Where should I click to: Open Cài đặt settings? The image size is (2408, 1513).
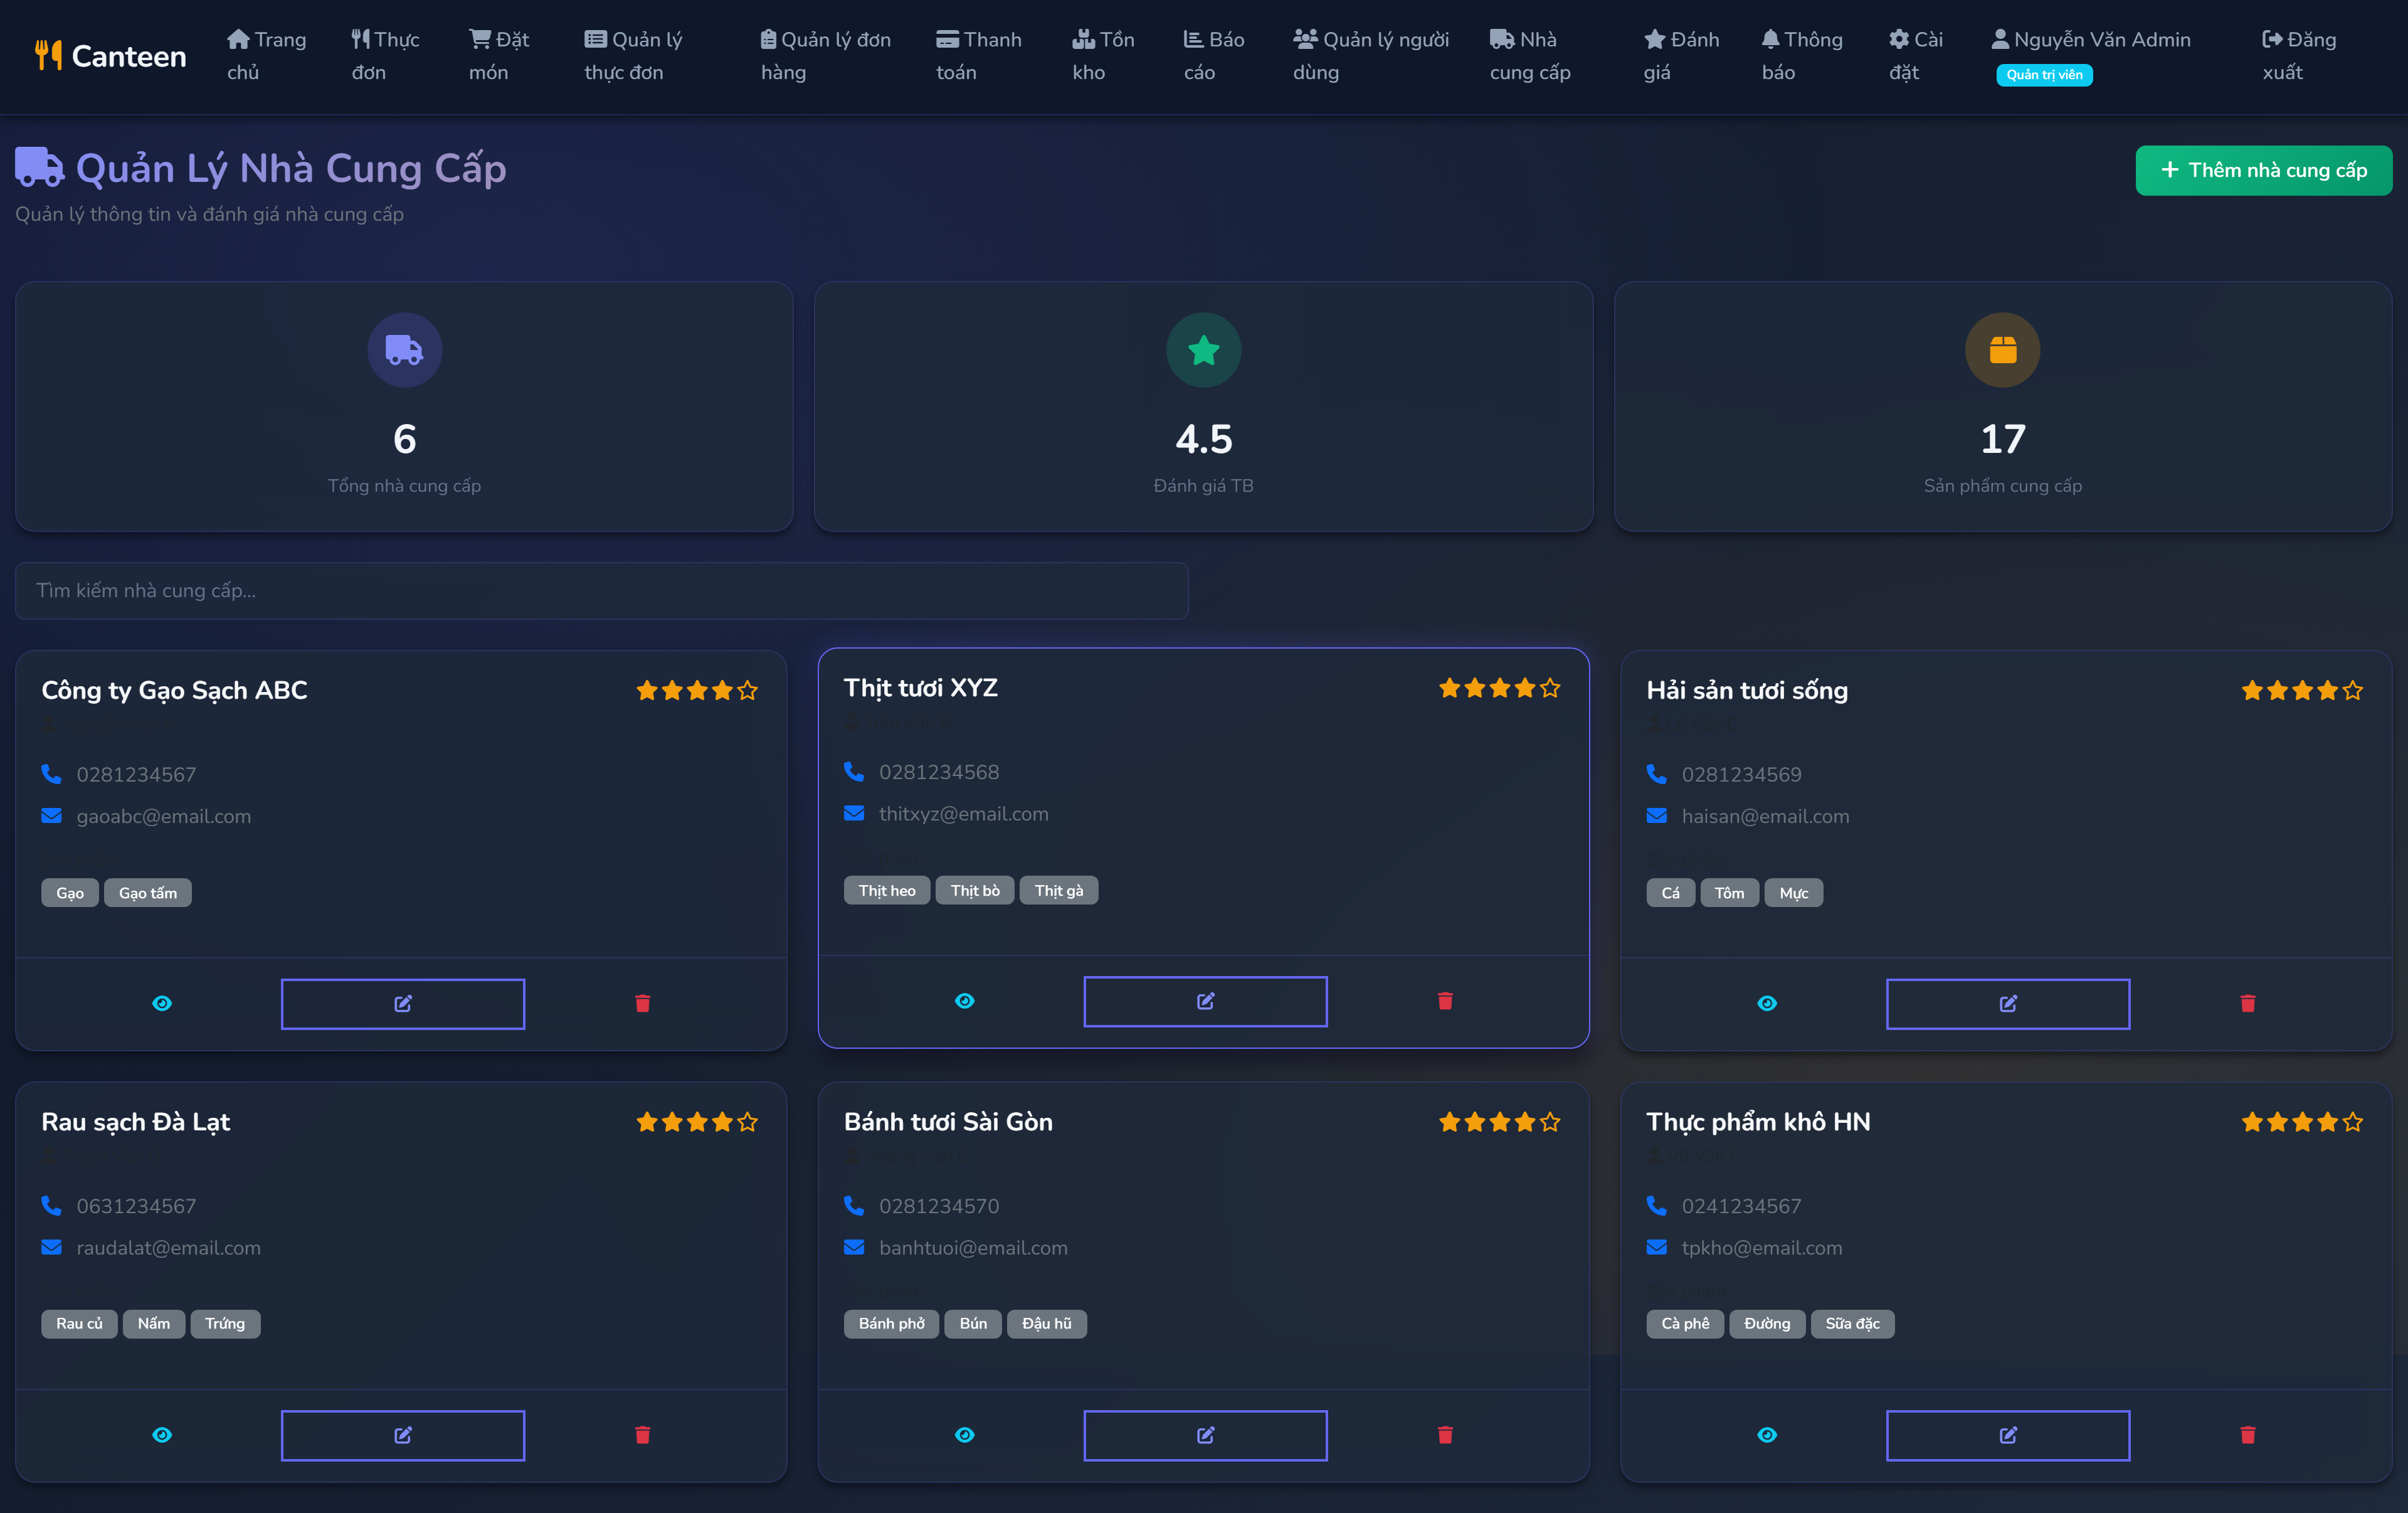(1916, 56)
